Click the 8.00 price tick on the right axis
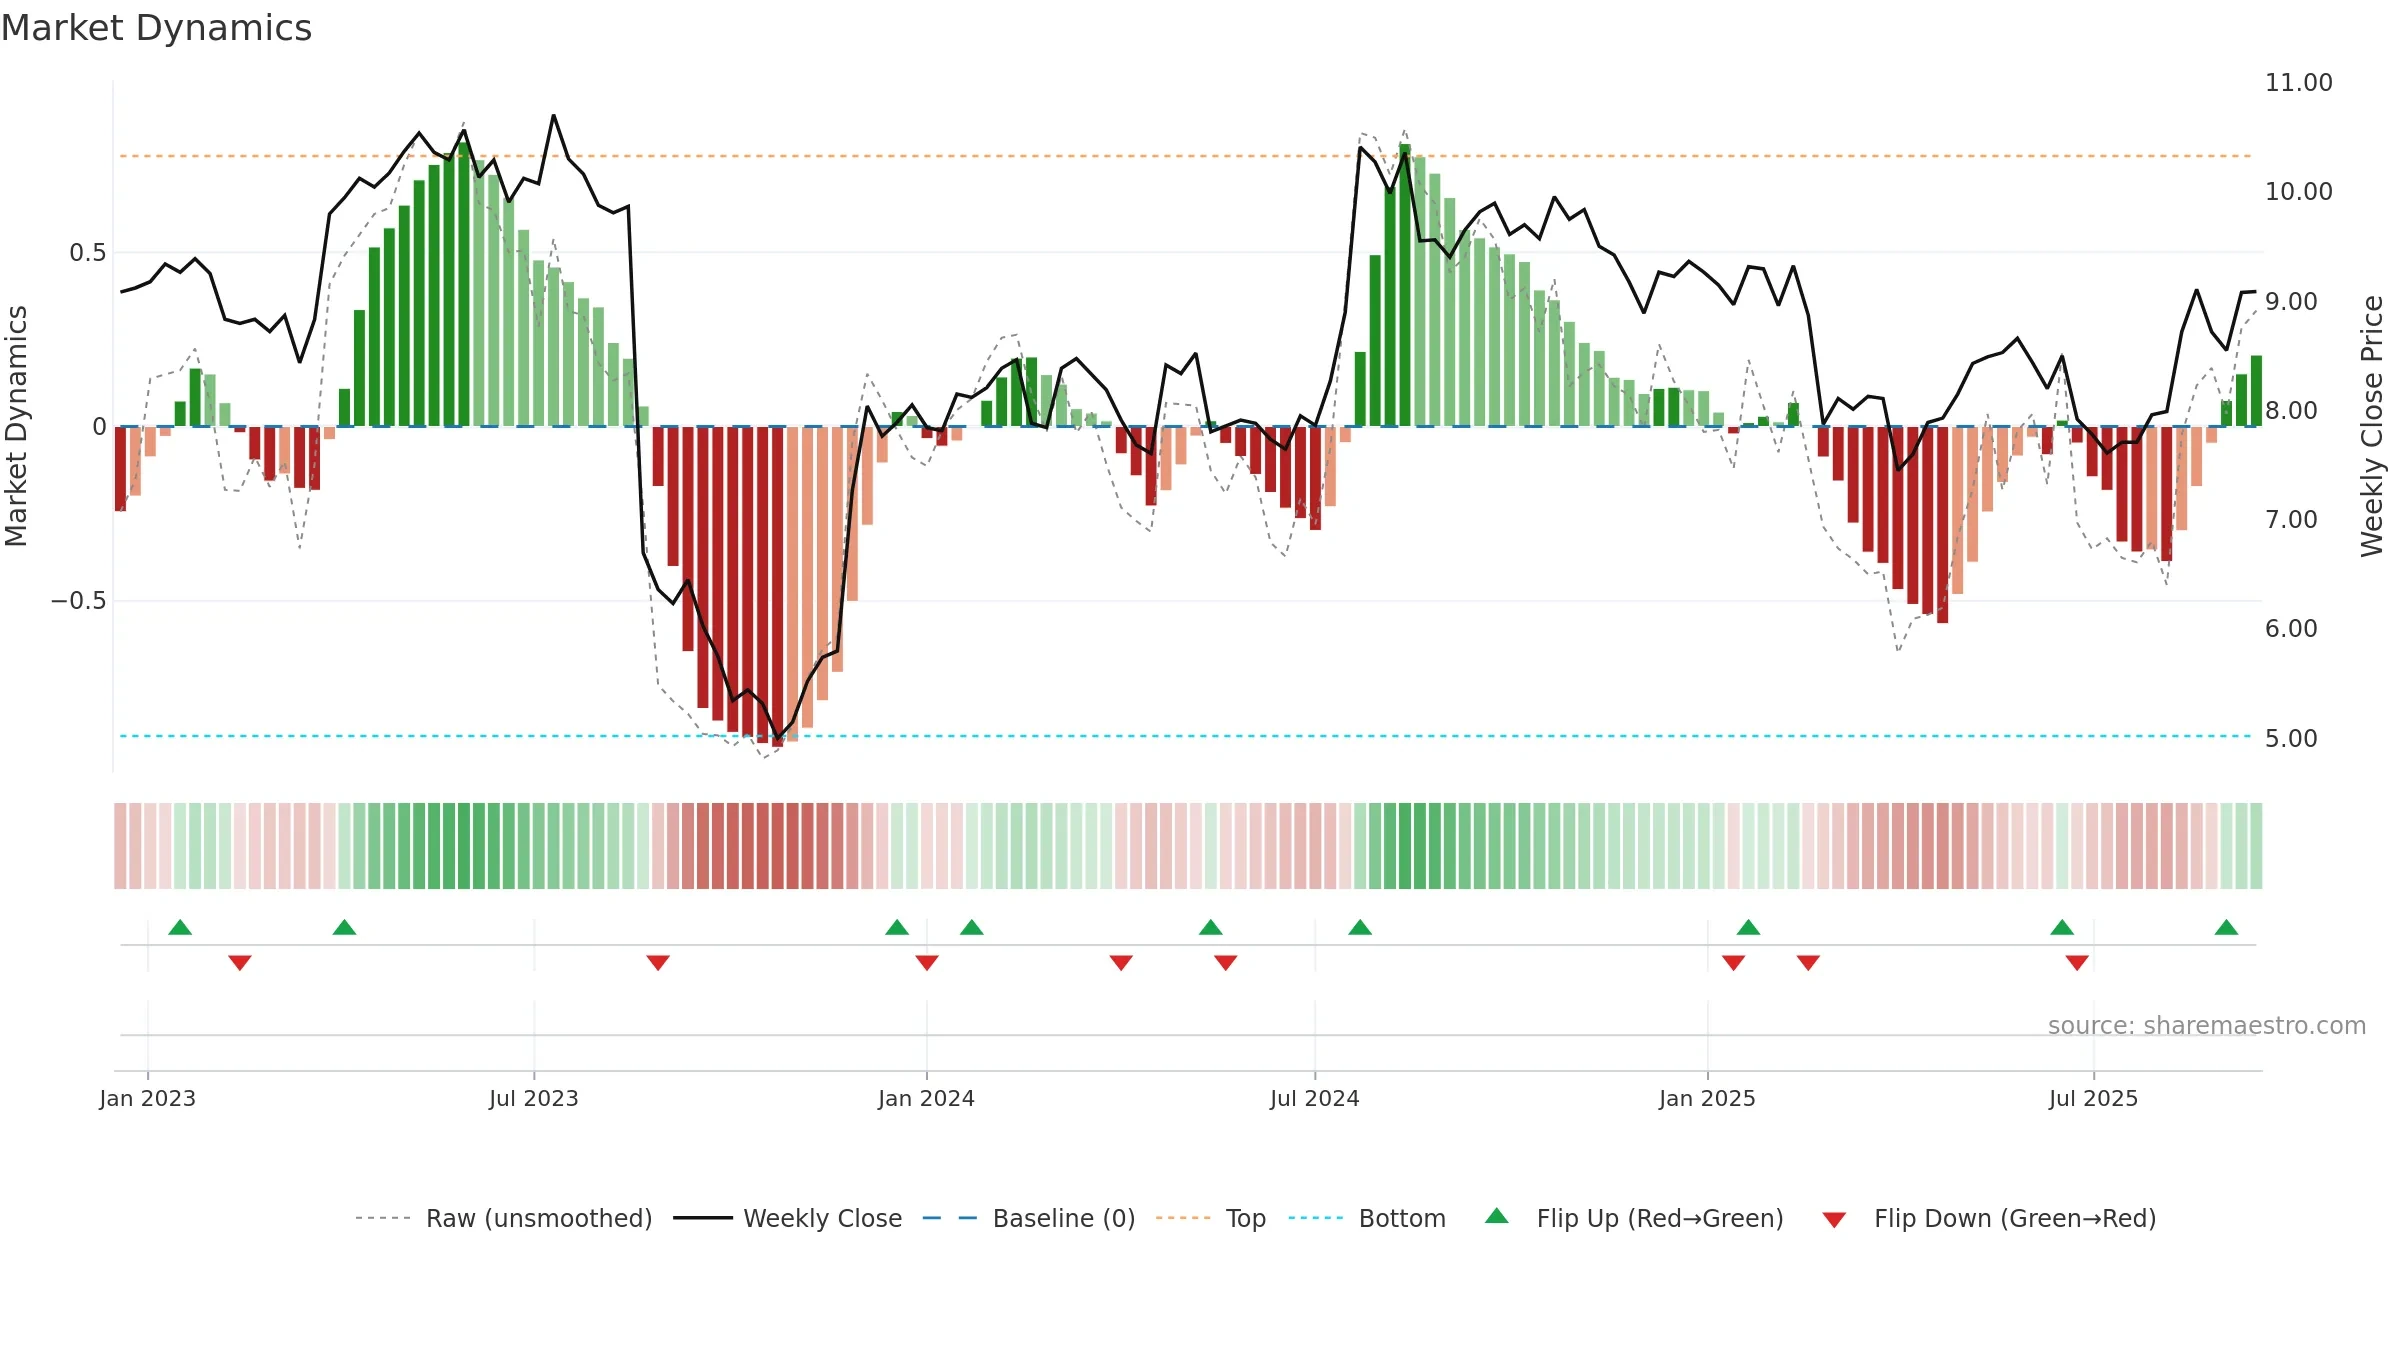Image resolution: width=2400 pixels, height=1350 pixels. coord(2291,411)
